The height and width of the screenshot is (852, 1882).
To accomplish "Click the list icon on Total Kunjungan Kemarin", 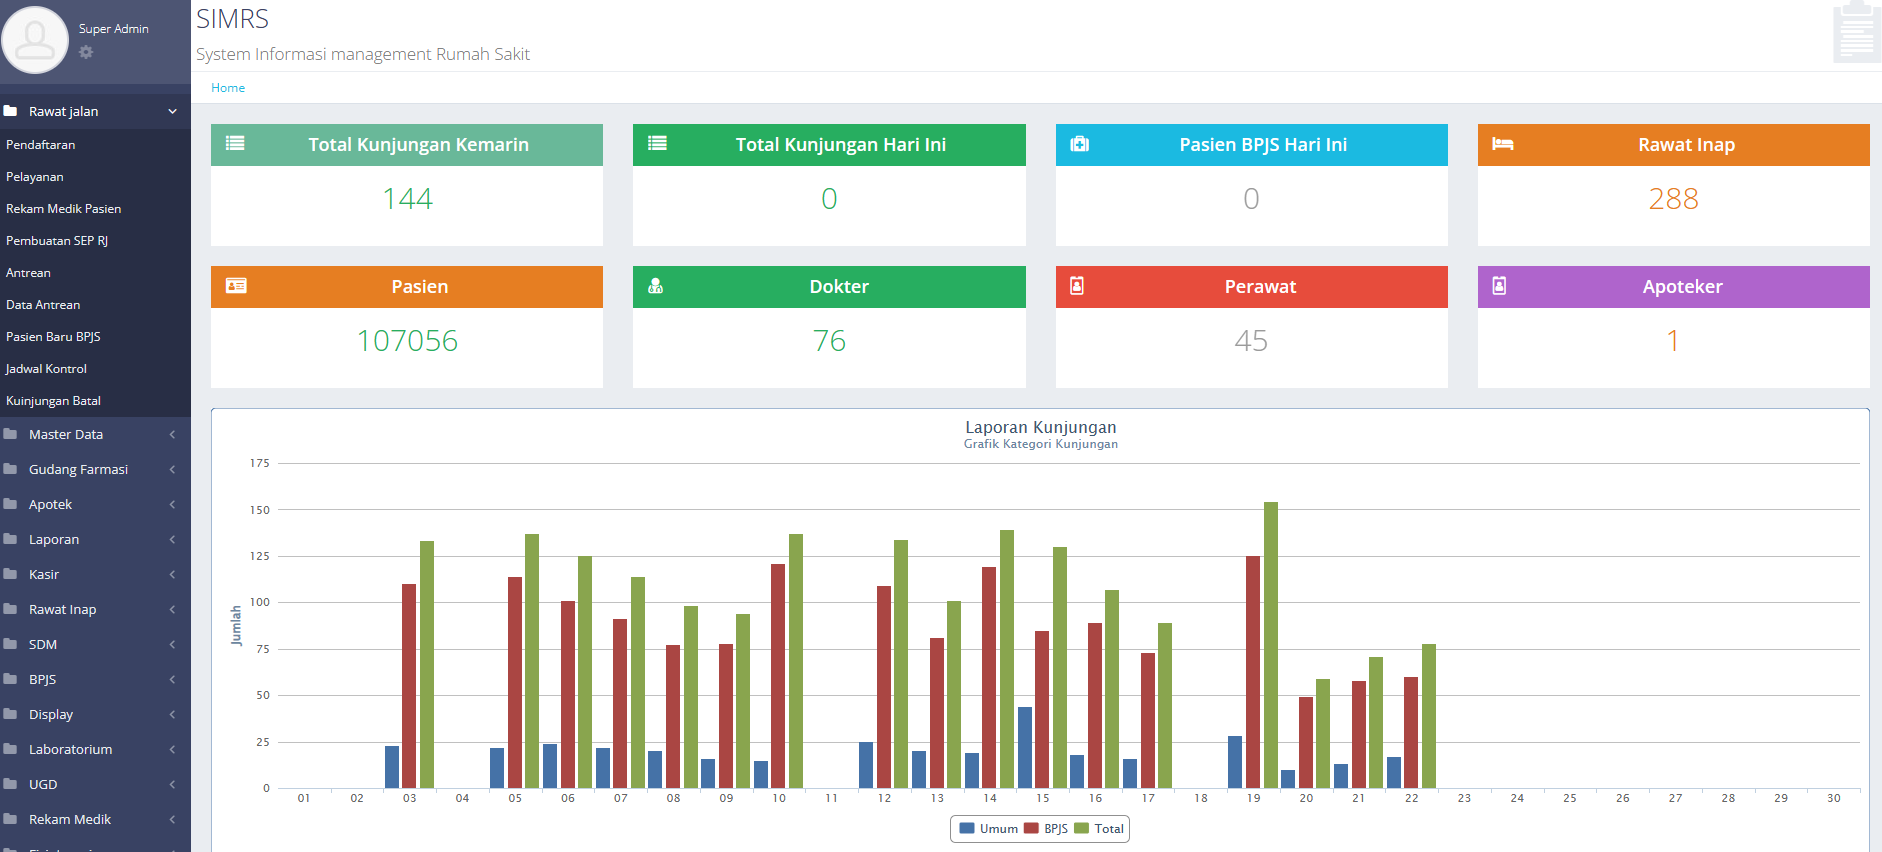I will (235, 144).
